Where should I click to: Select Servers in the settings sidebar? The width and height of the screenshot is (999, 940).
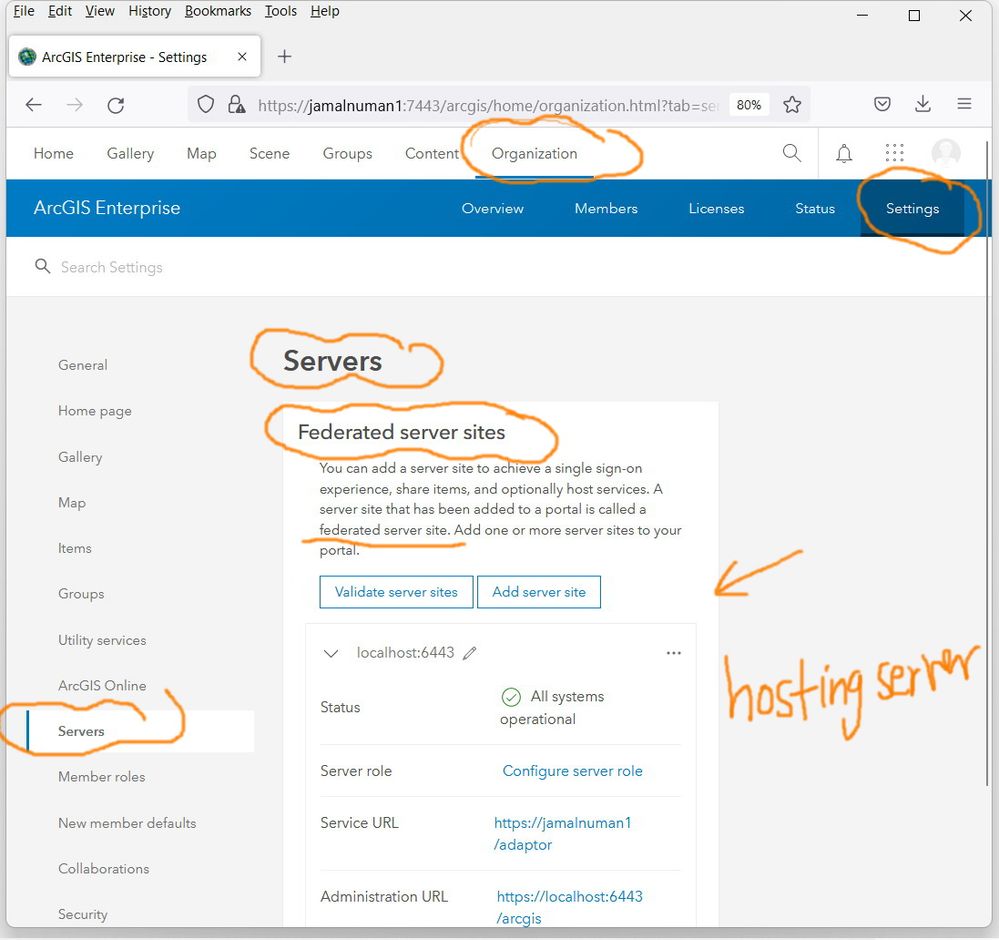pyautogui.click(x=81, y=731)
